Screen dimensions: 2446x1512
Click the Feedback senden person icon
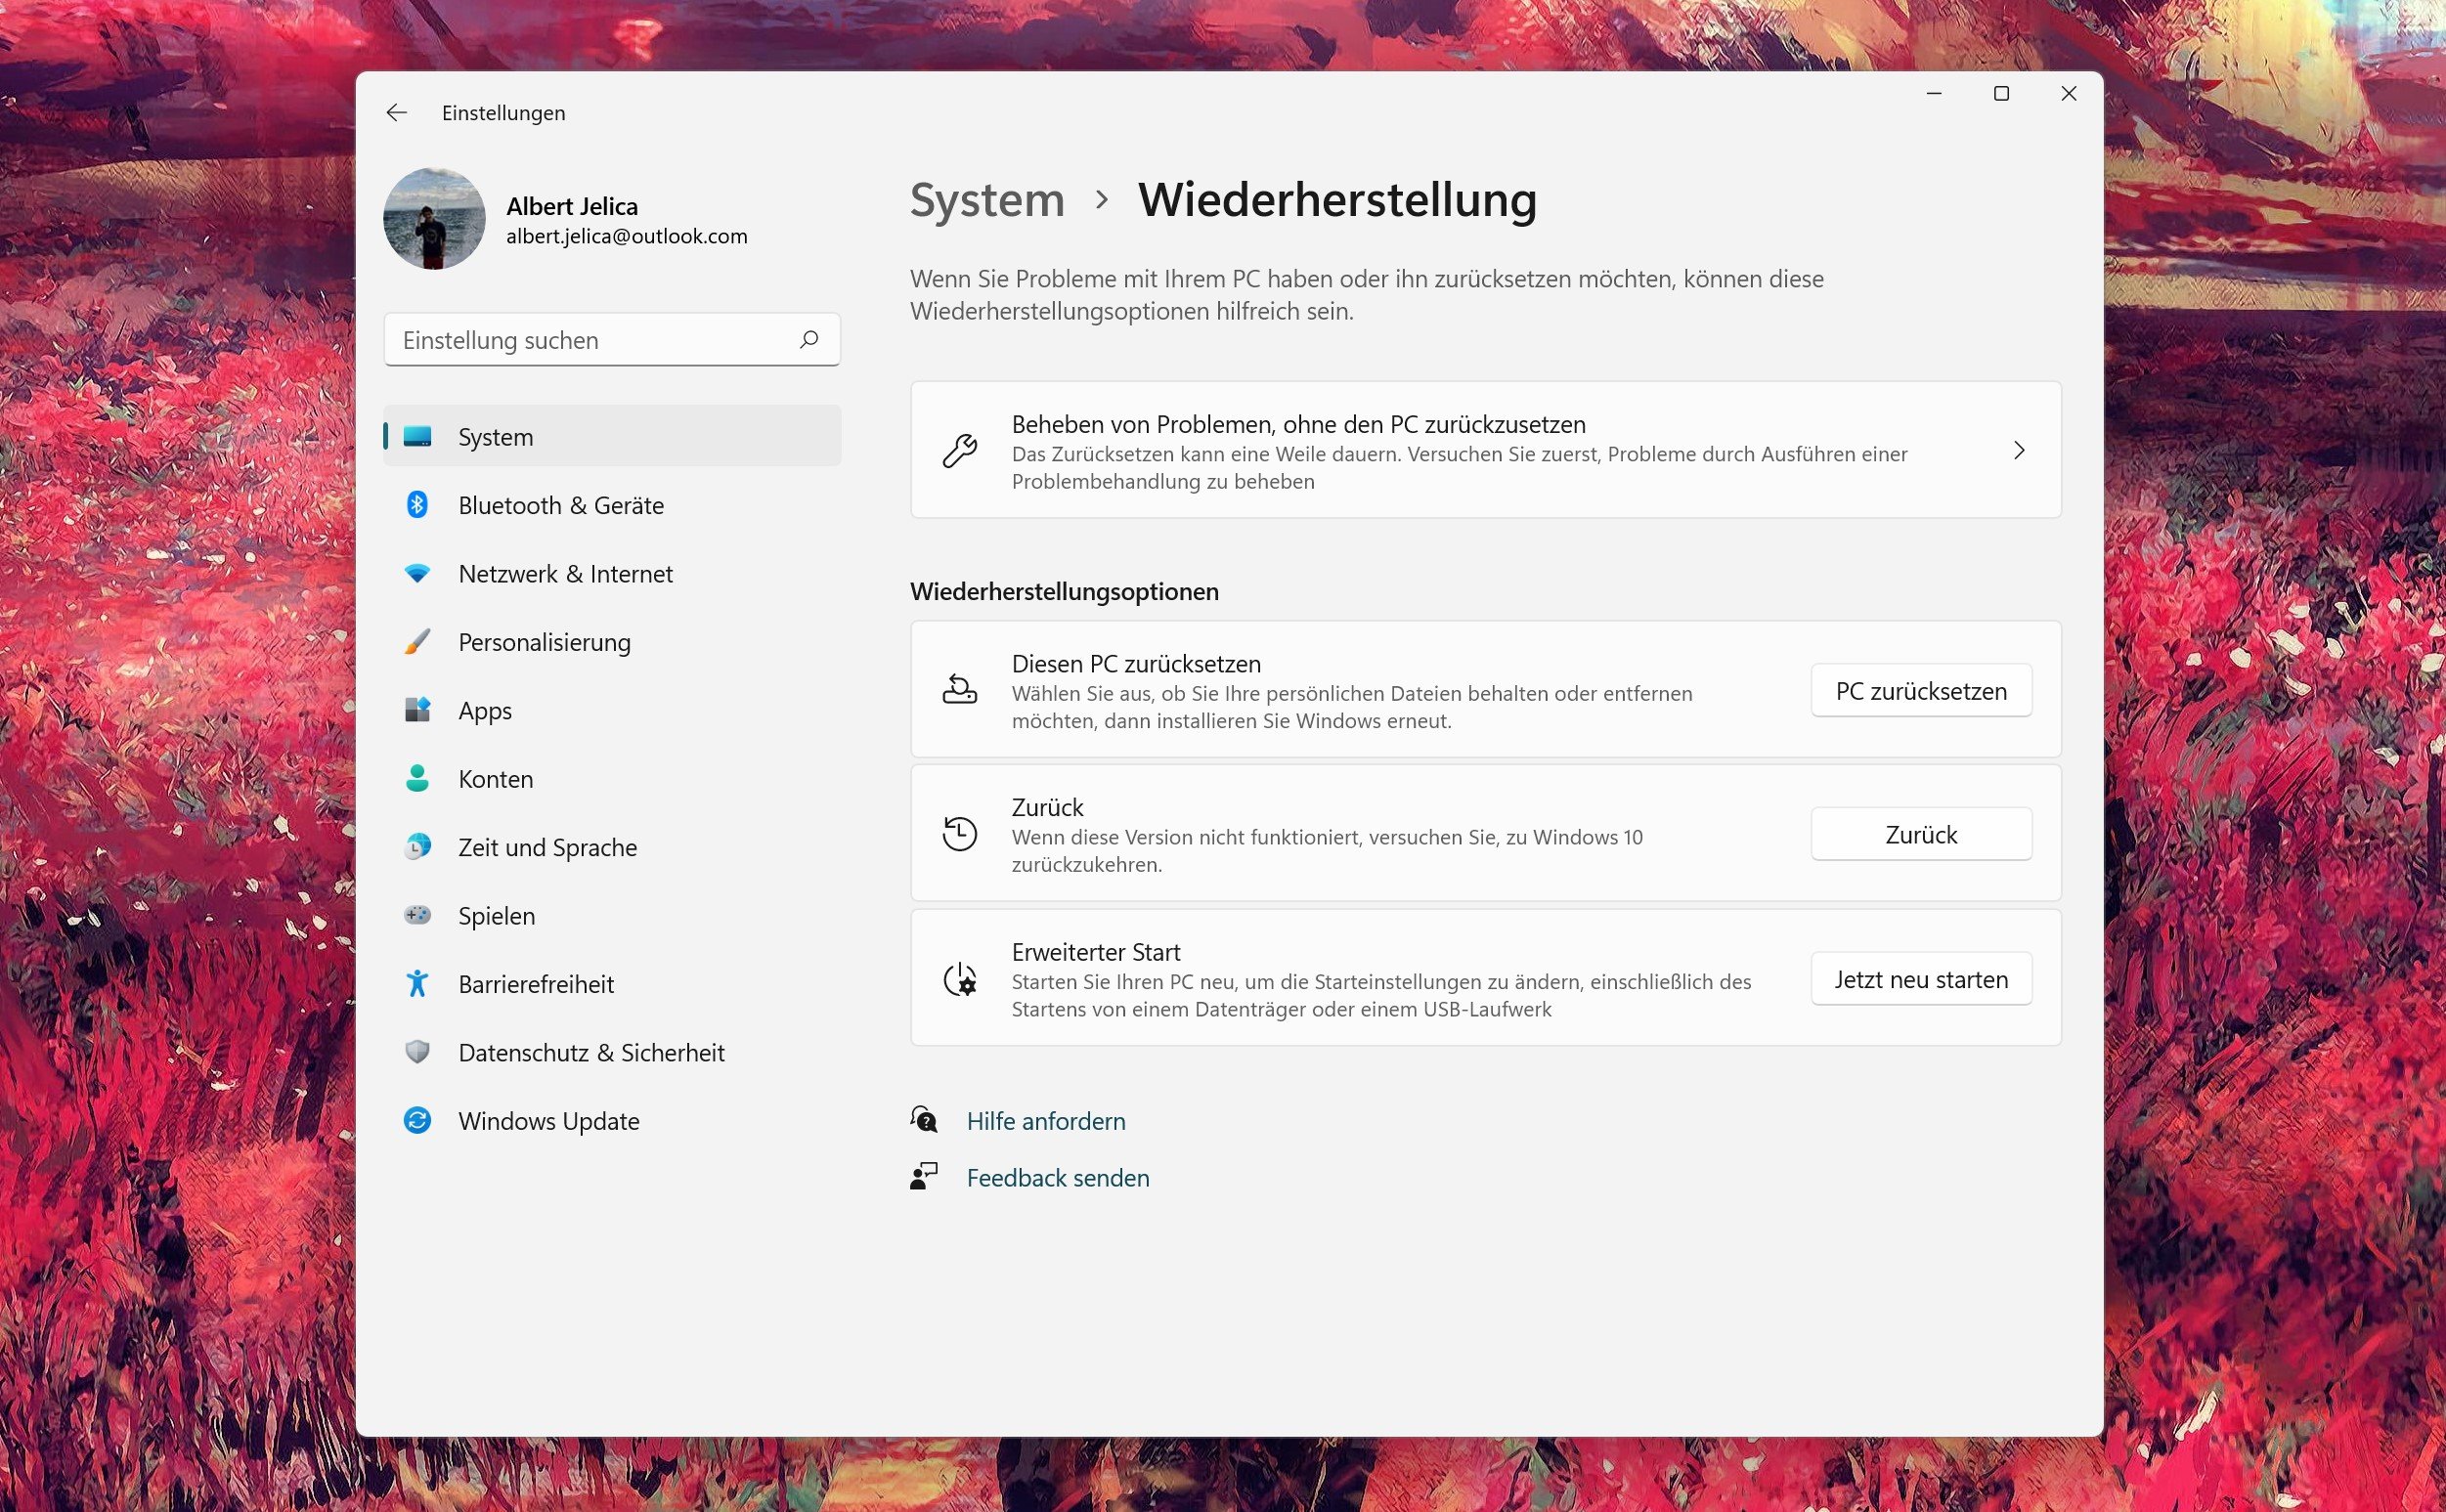point(924,1176)
